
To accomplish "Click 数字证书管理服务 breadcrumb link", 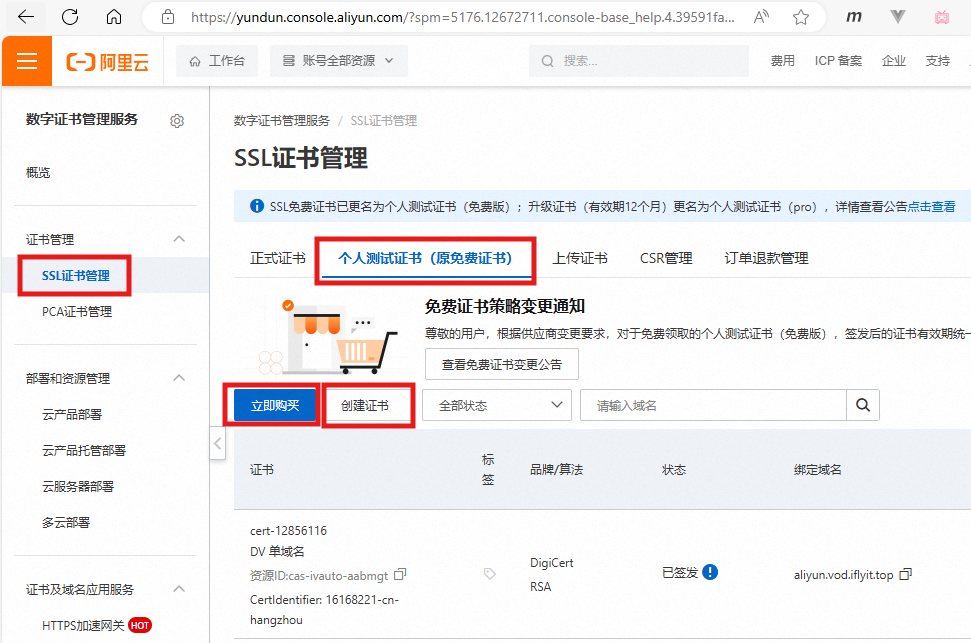I will click(x=282, y=121).
